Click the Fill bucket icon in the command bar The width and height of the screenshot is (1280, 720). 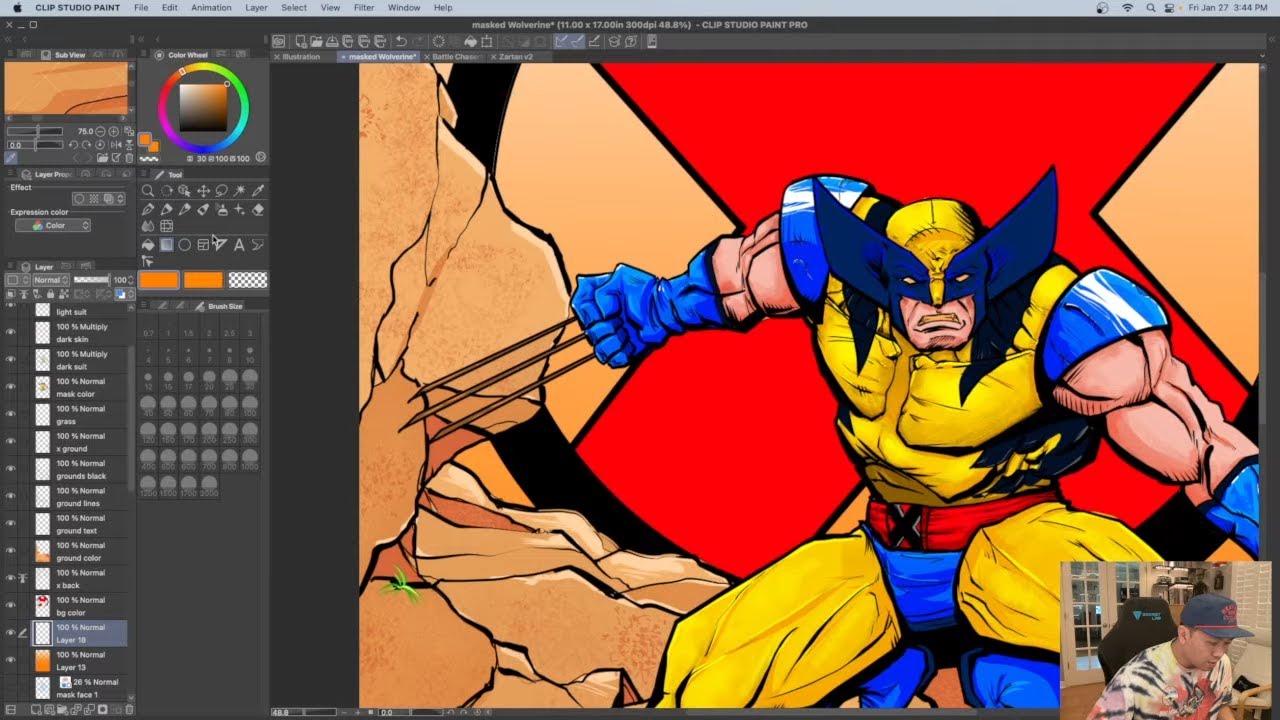pyautogui.click(x=470, y=42)
